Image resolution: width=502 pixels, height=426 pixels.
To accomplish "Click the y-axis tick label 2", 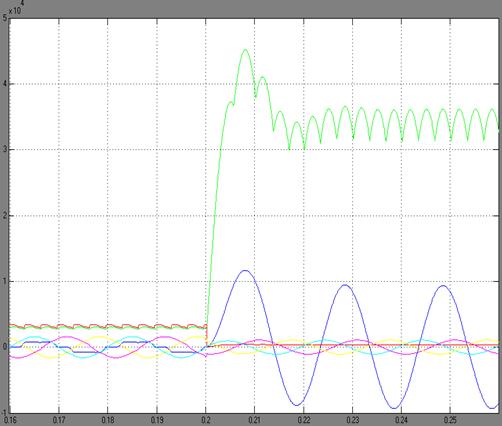I will pyautogui.click(x=5, y=215).
